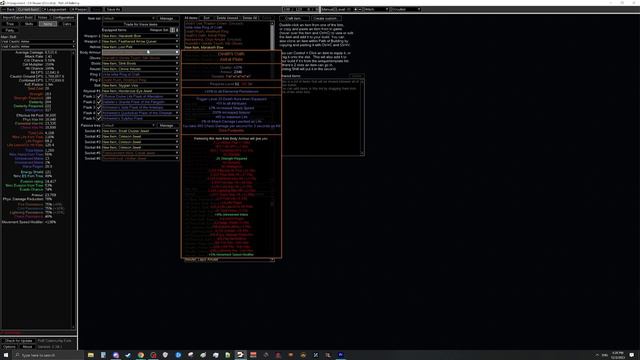Screen dimensions: 640x360
Task: Click the Craft item... button
Action: [294, 18]
